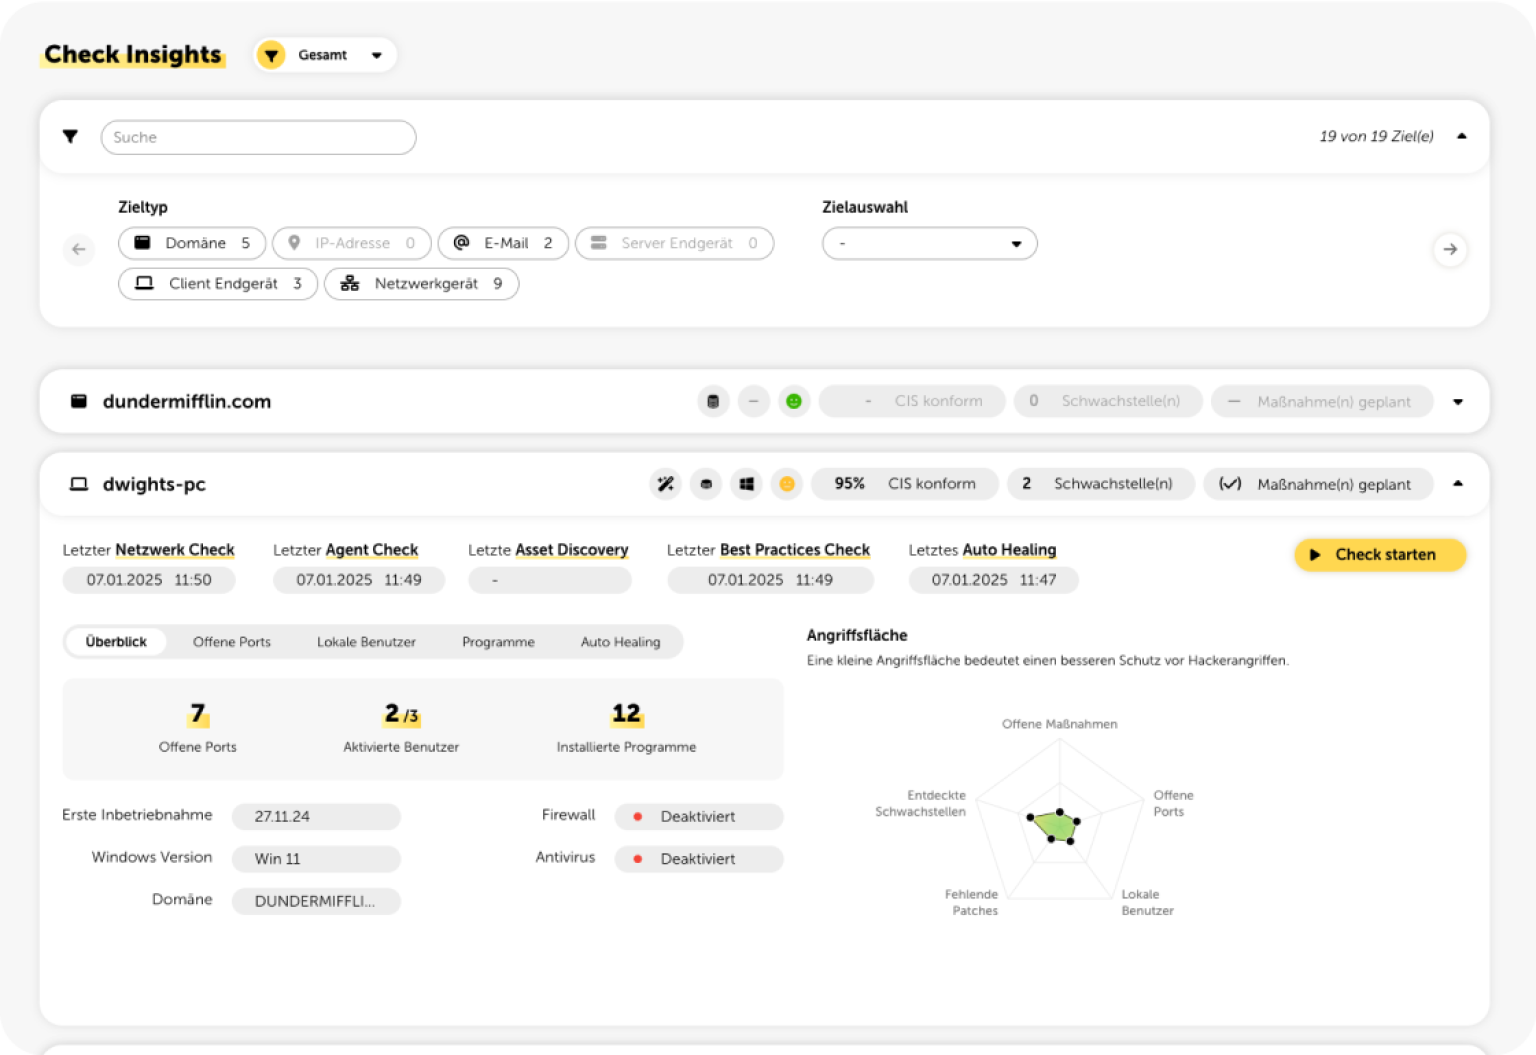Toggle the Netzwerkgerät target type filter
1536x1055 pixels.
[421, 284]
